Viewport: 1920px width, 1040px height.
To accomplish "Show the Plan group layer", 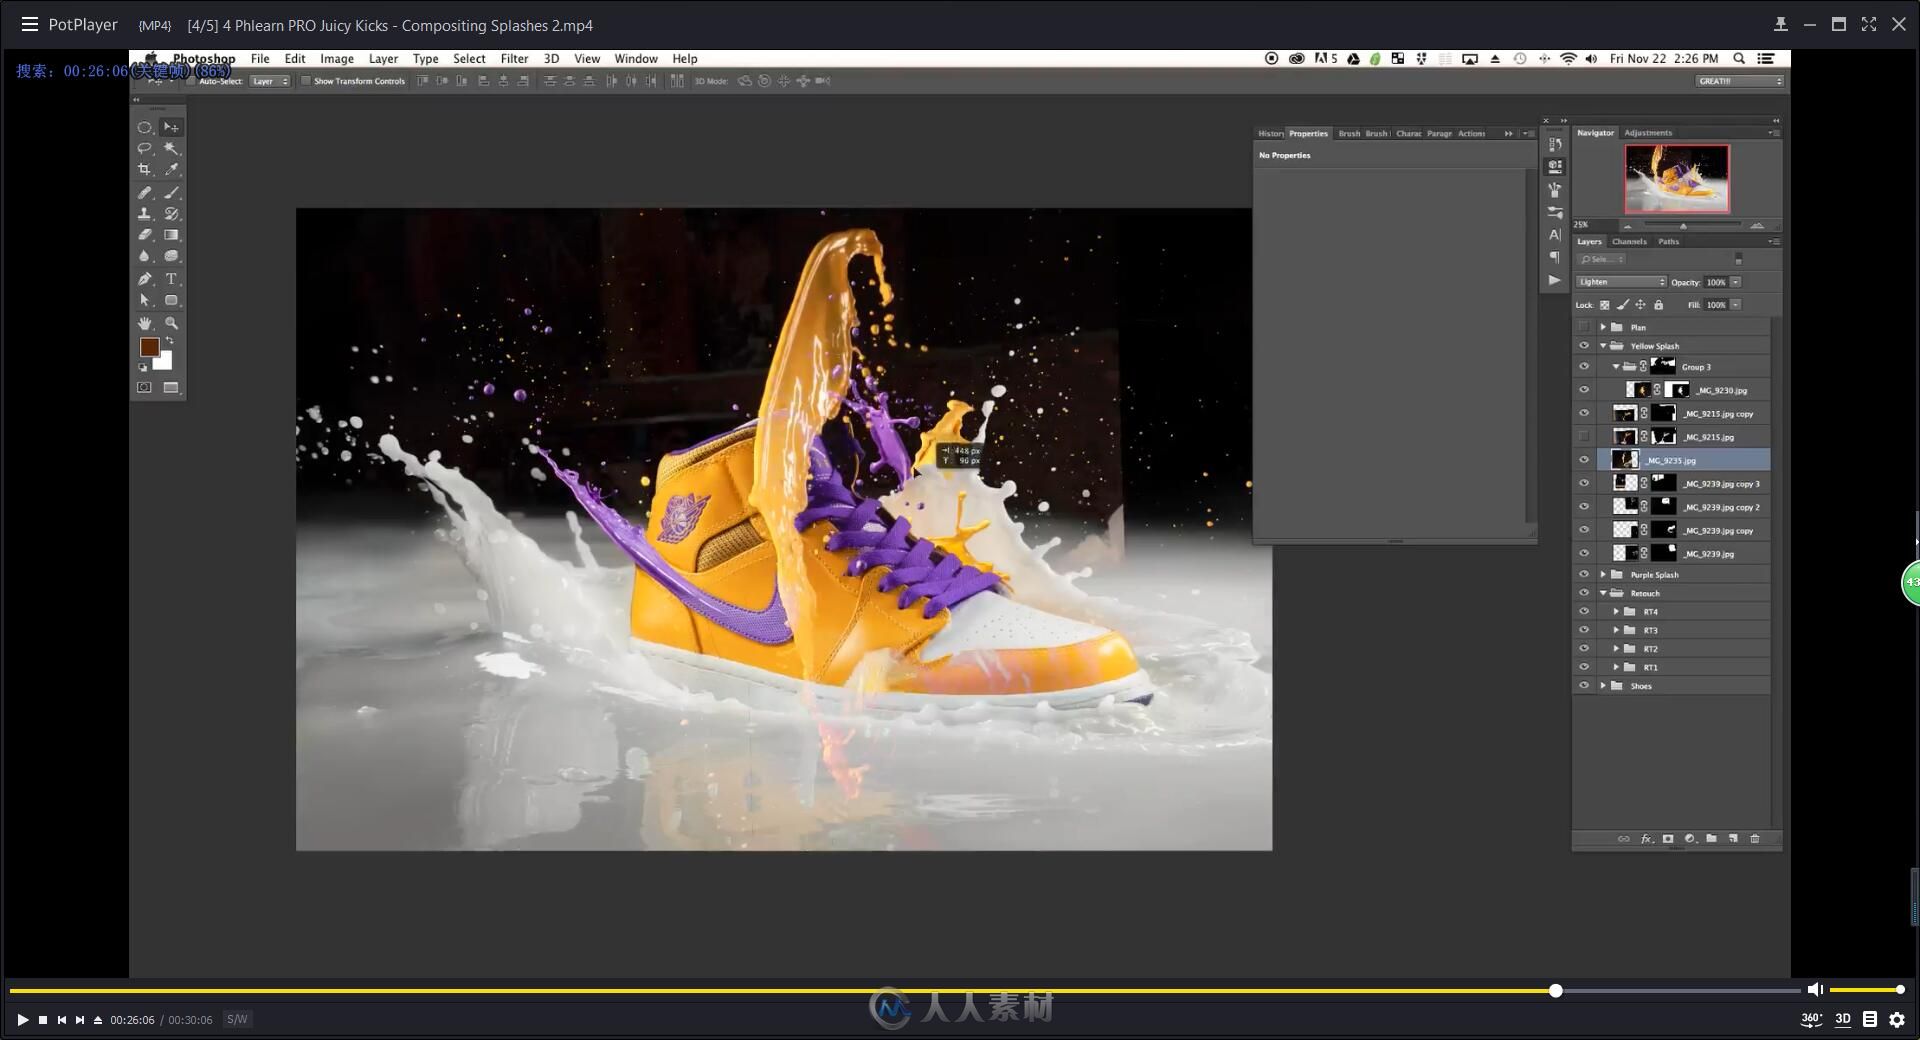I will (x=1584, y=327).
